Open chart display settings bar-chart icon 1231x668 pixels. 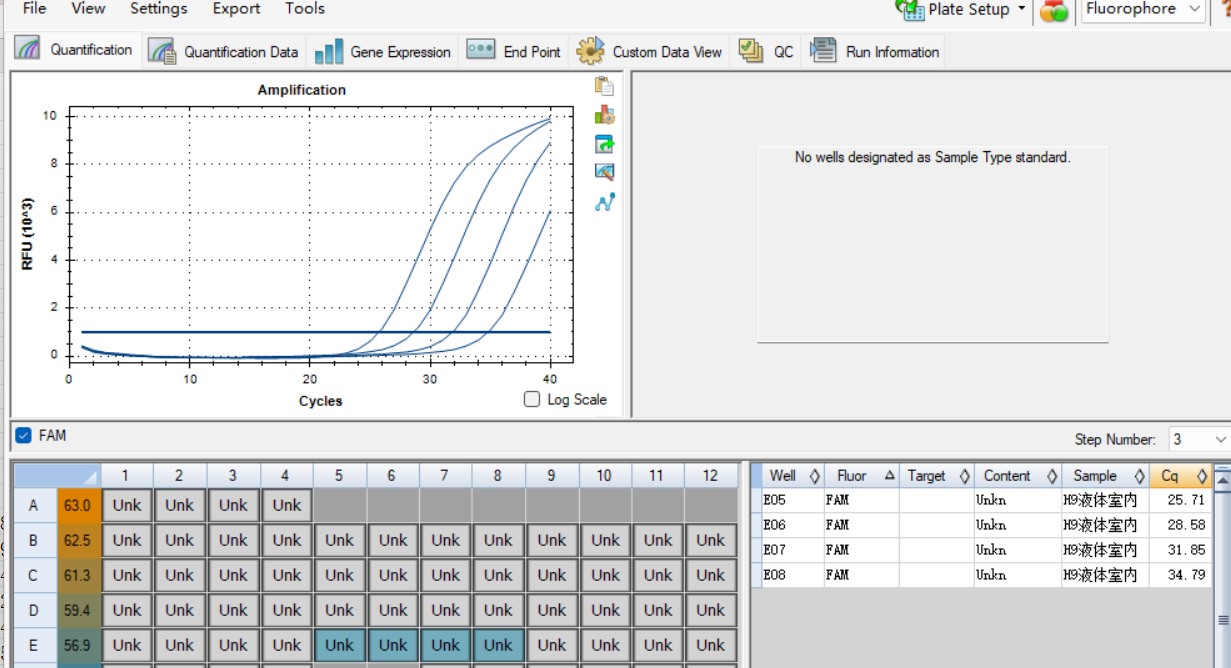click(x=604, y=115)
